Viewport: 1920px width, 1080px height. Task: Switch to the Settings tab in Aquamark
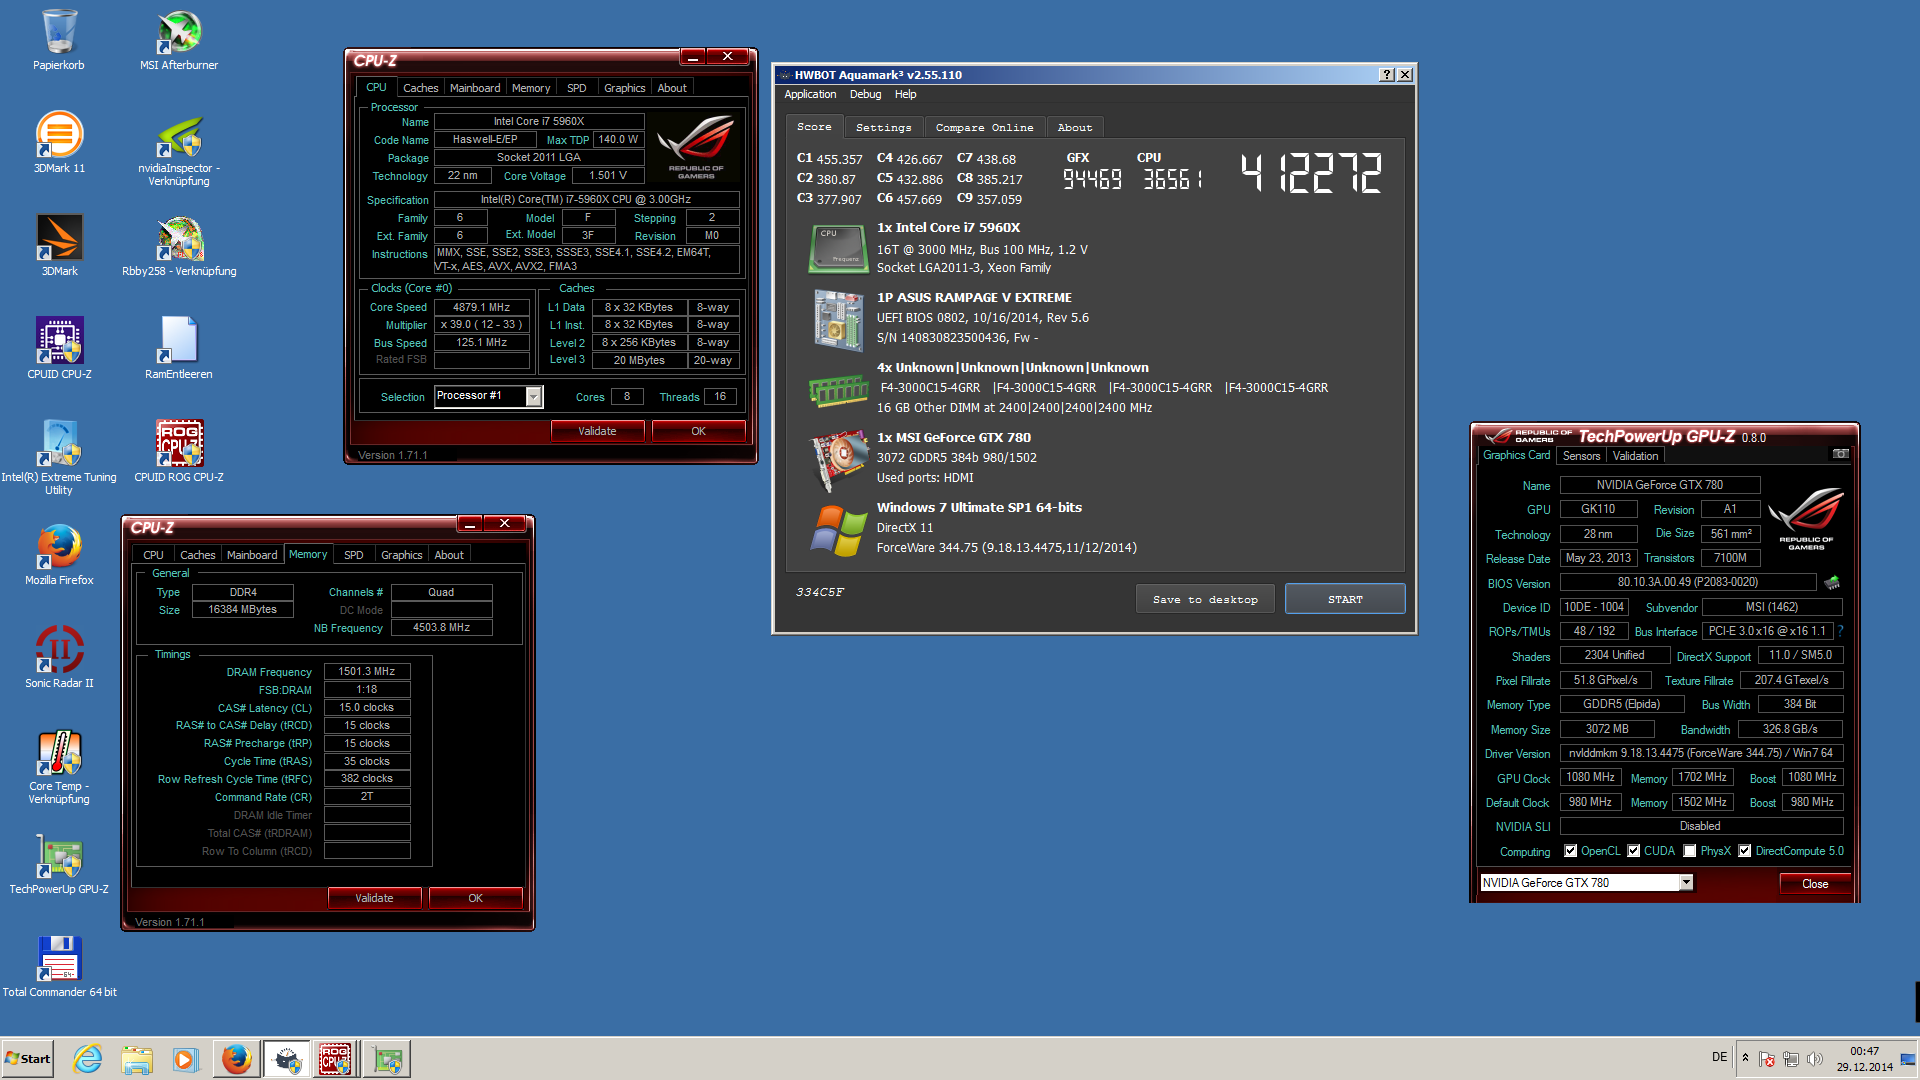point(884,128)
